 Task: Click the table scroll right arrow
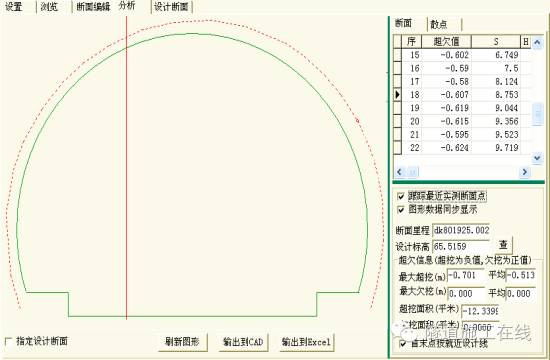524,172
